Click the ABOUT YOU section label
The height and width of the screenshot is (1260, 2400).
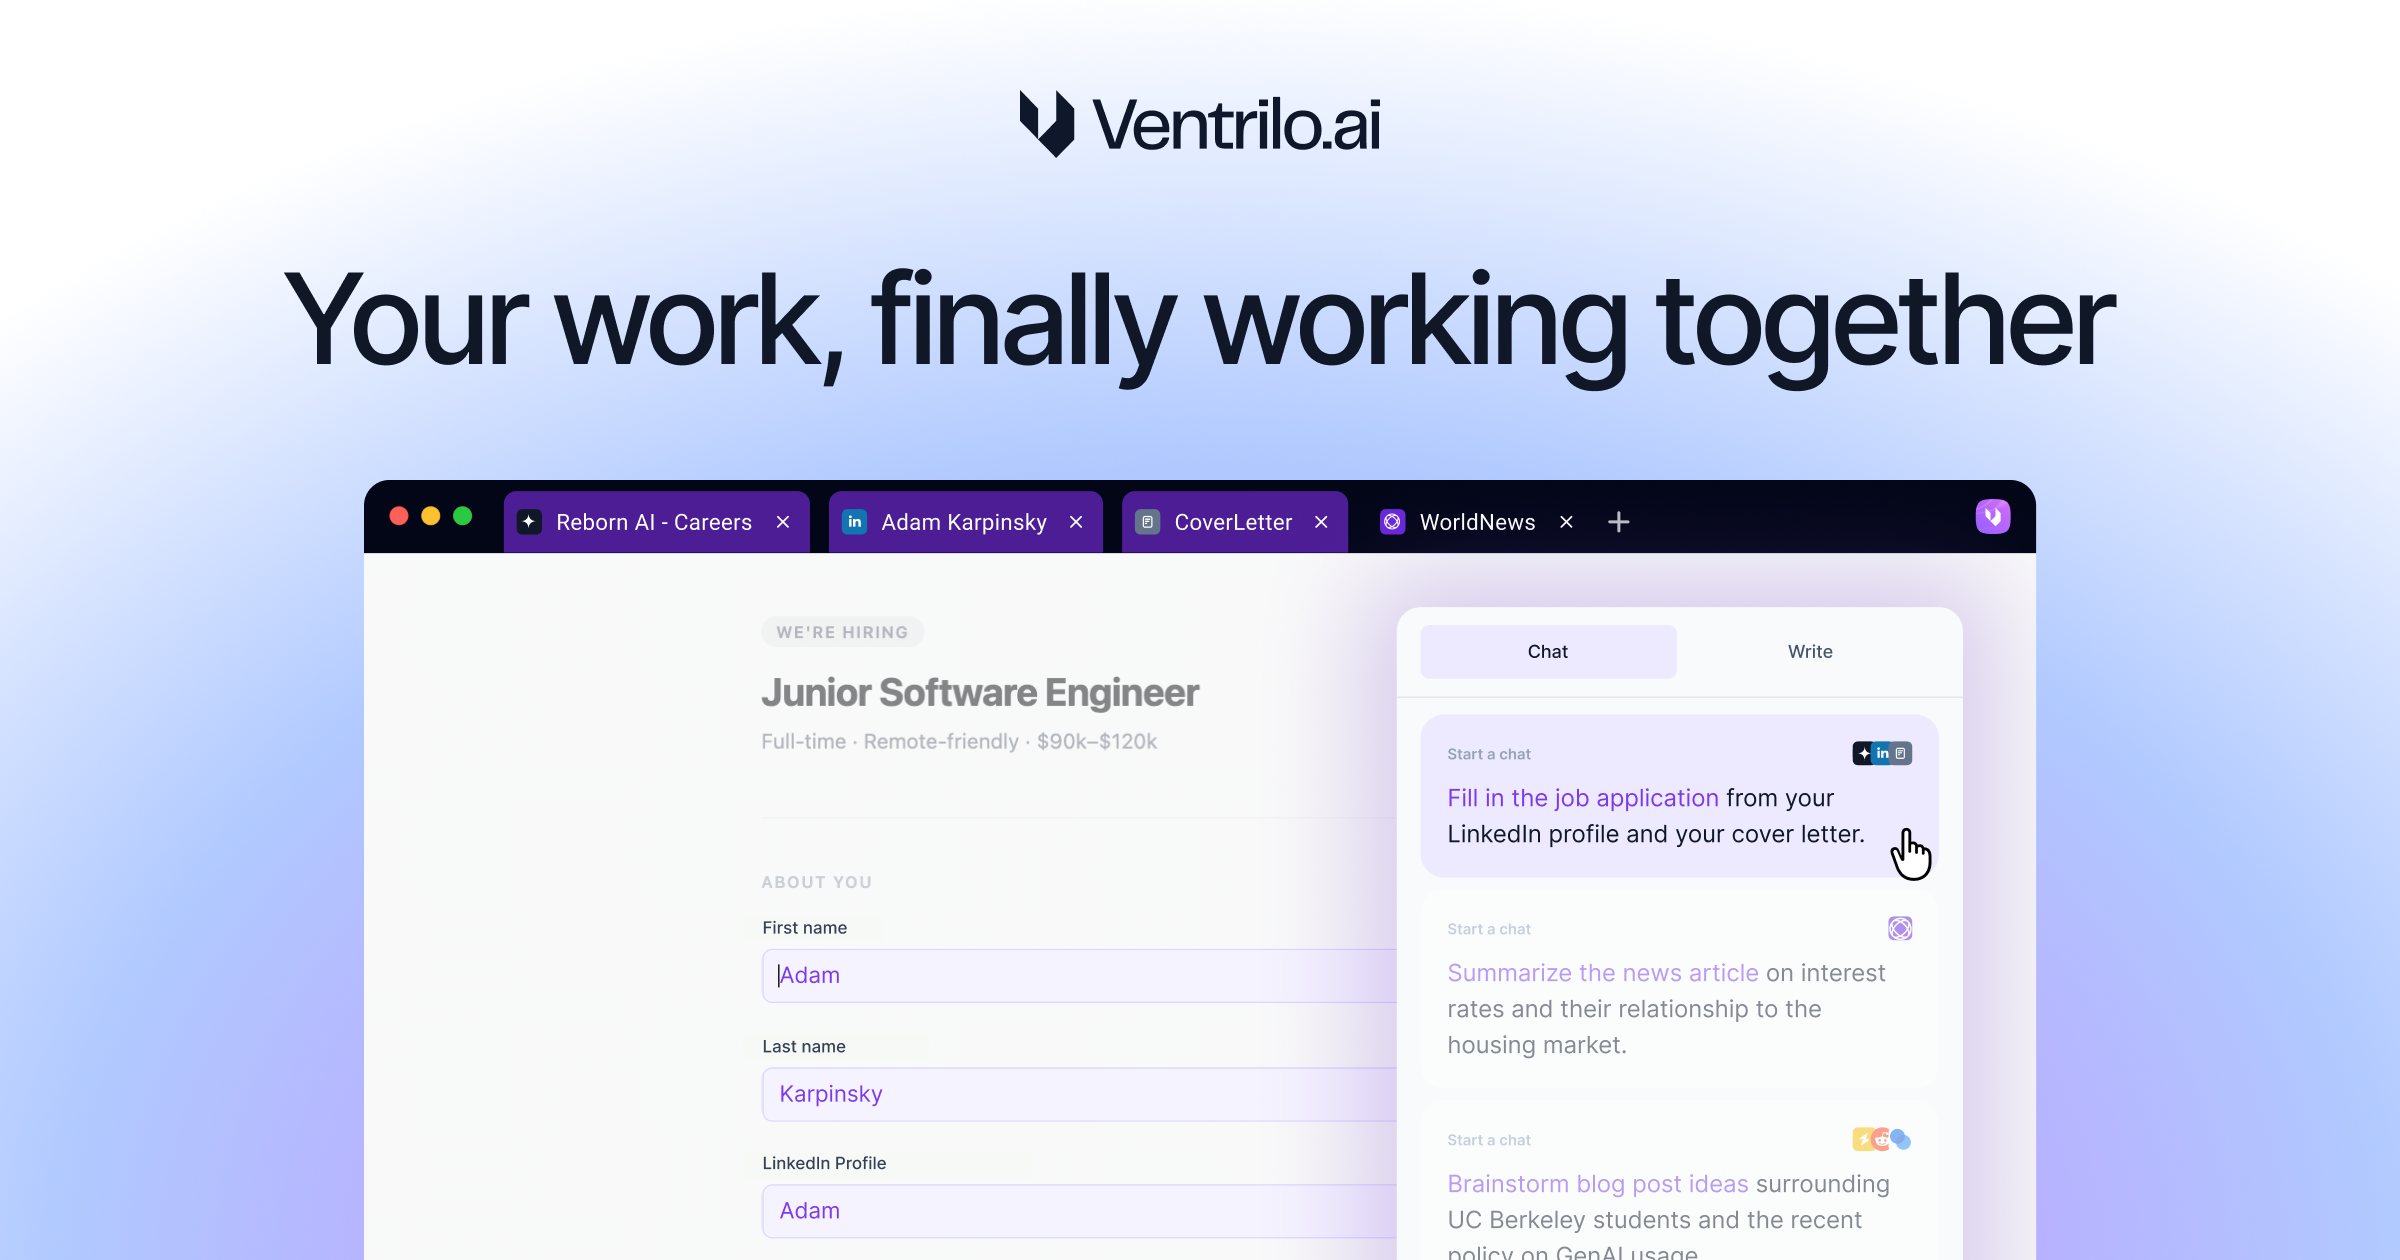817,882
